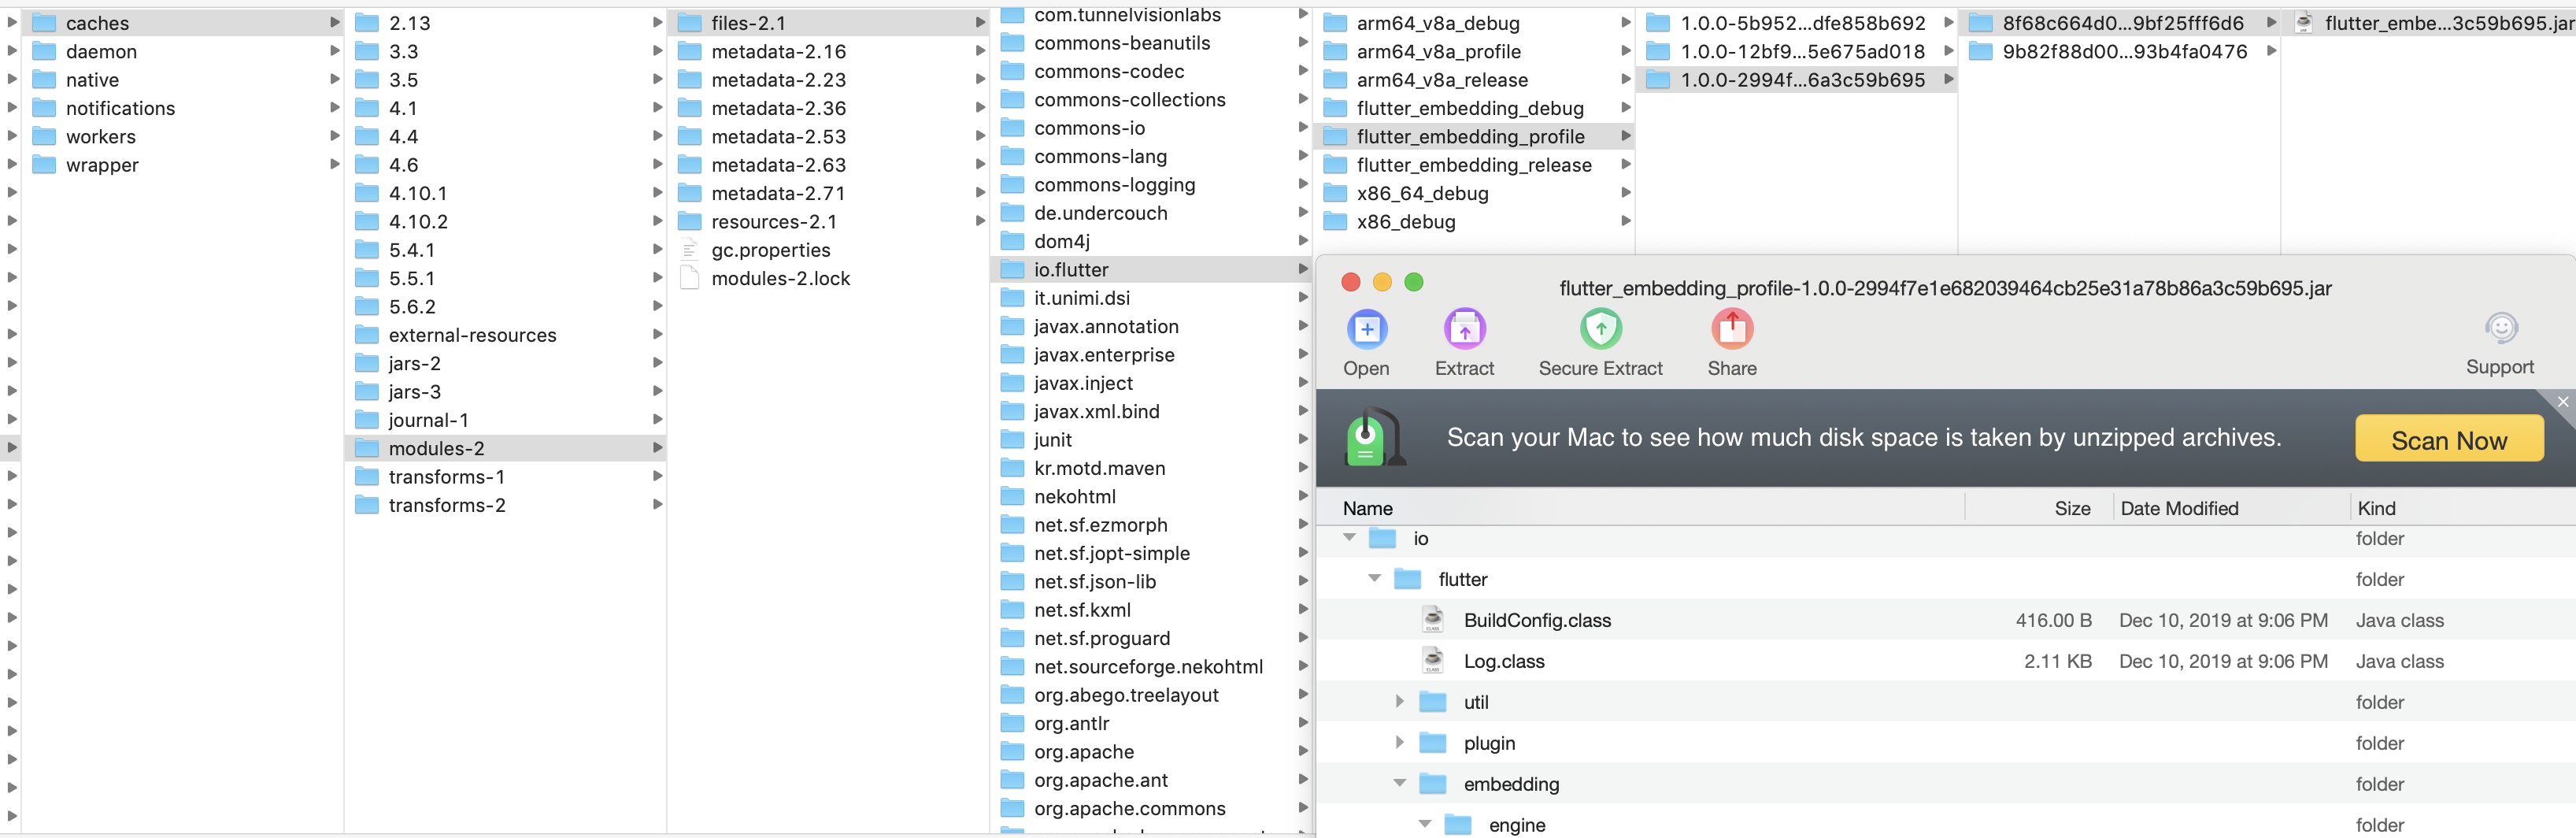Open the notifications folder
This screenshot has height=838, width=2576.
point(184,108)
